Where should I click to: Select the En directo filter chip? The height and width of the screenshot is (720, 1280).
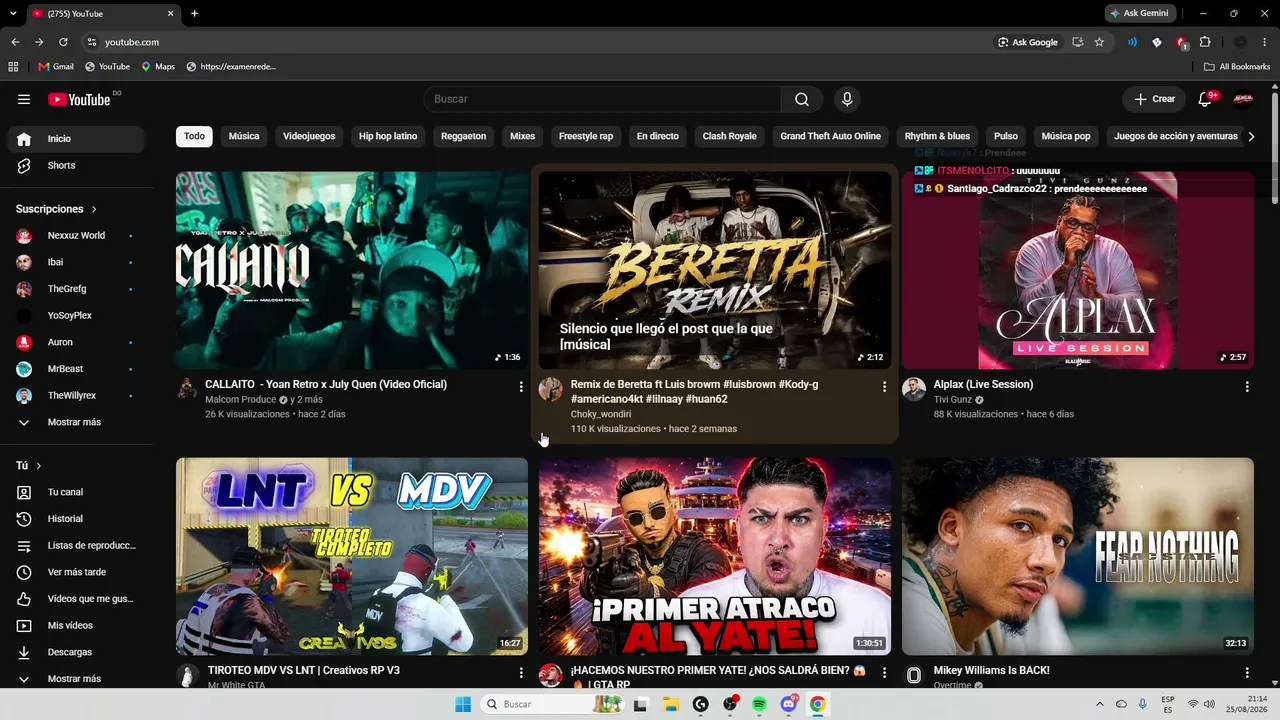coord(658,136)
